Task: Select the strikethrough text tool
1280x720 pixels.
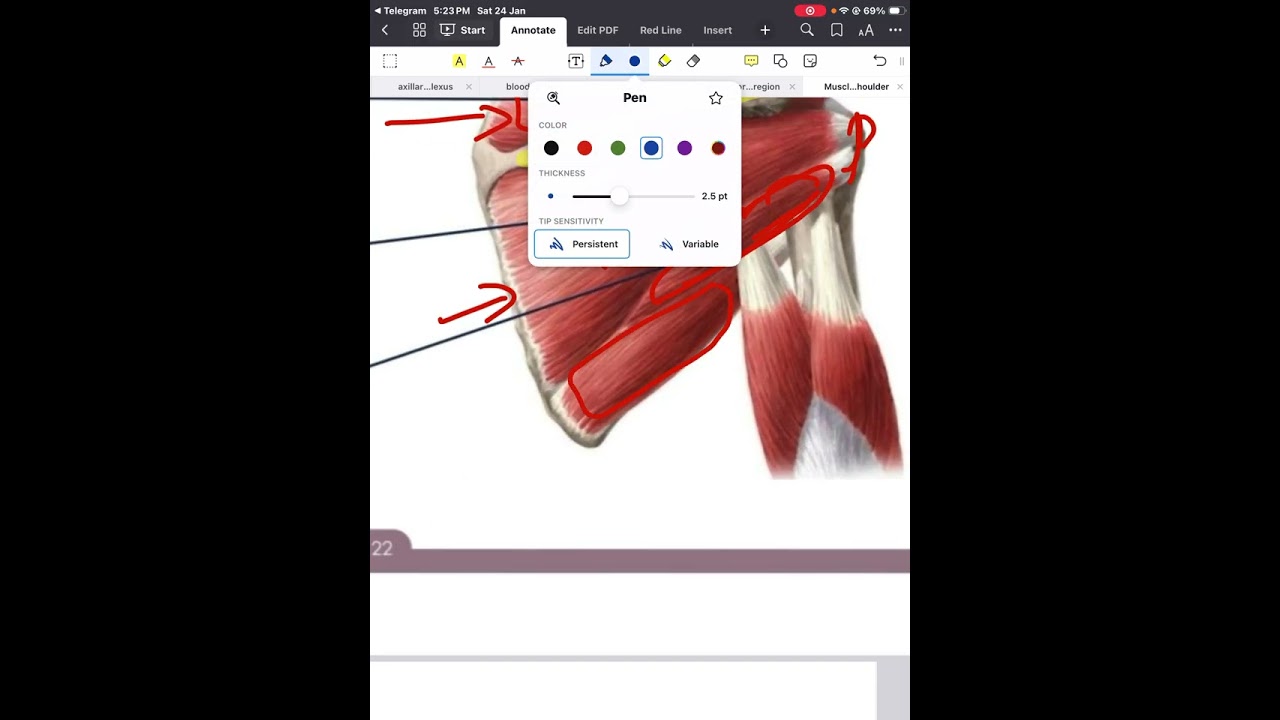Action: 518,61
